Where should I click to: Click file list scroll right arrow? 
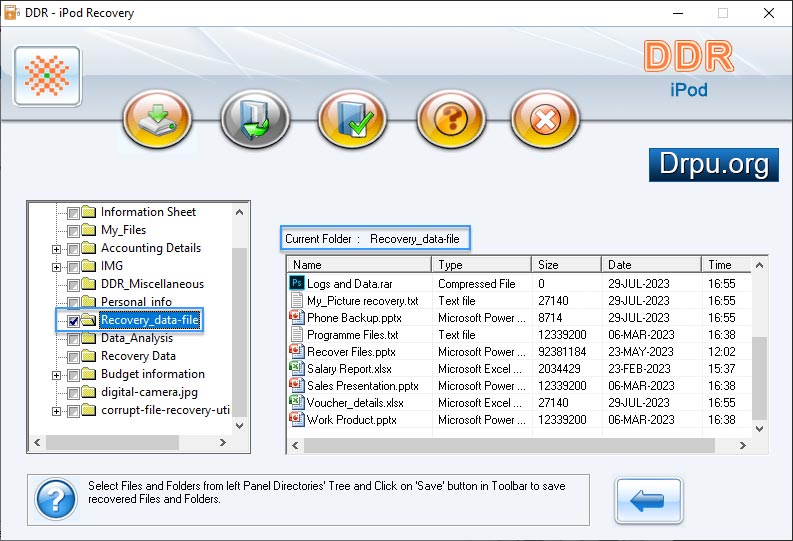[742, 445]
